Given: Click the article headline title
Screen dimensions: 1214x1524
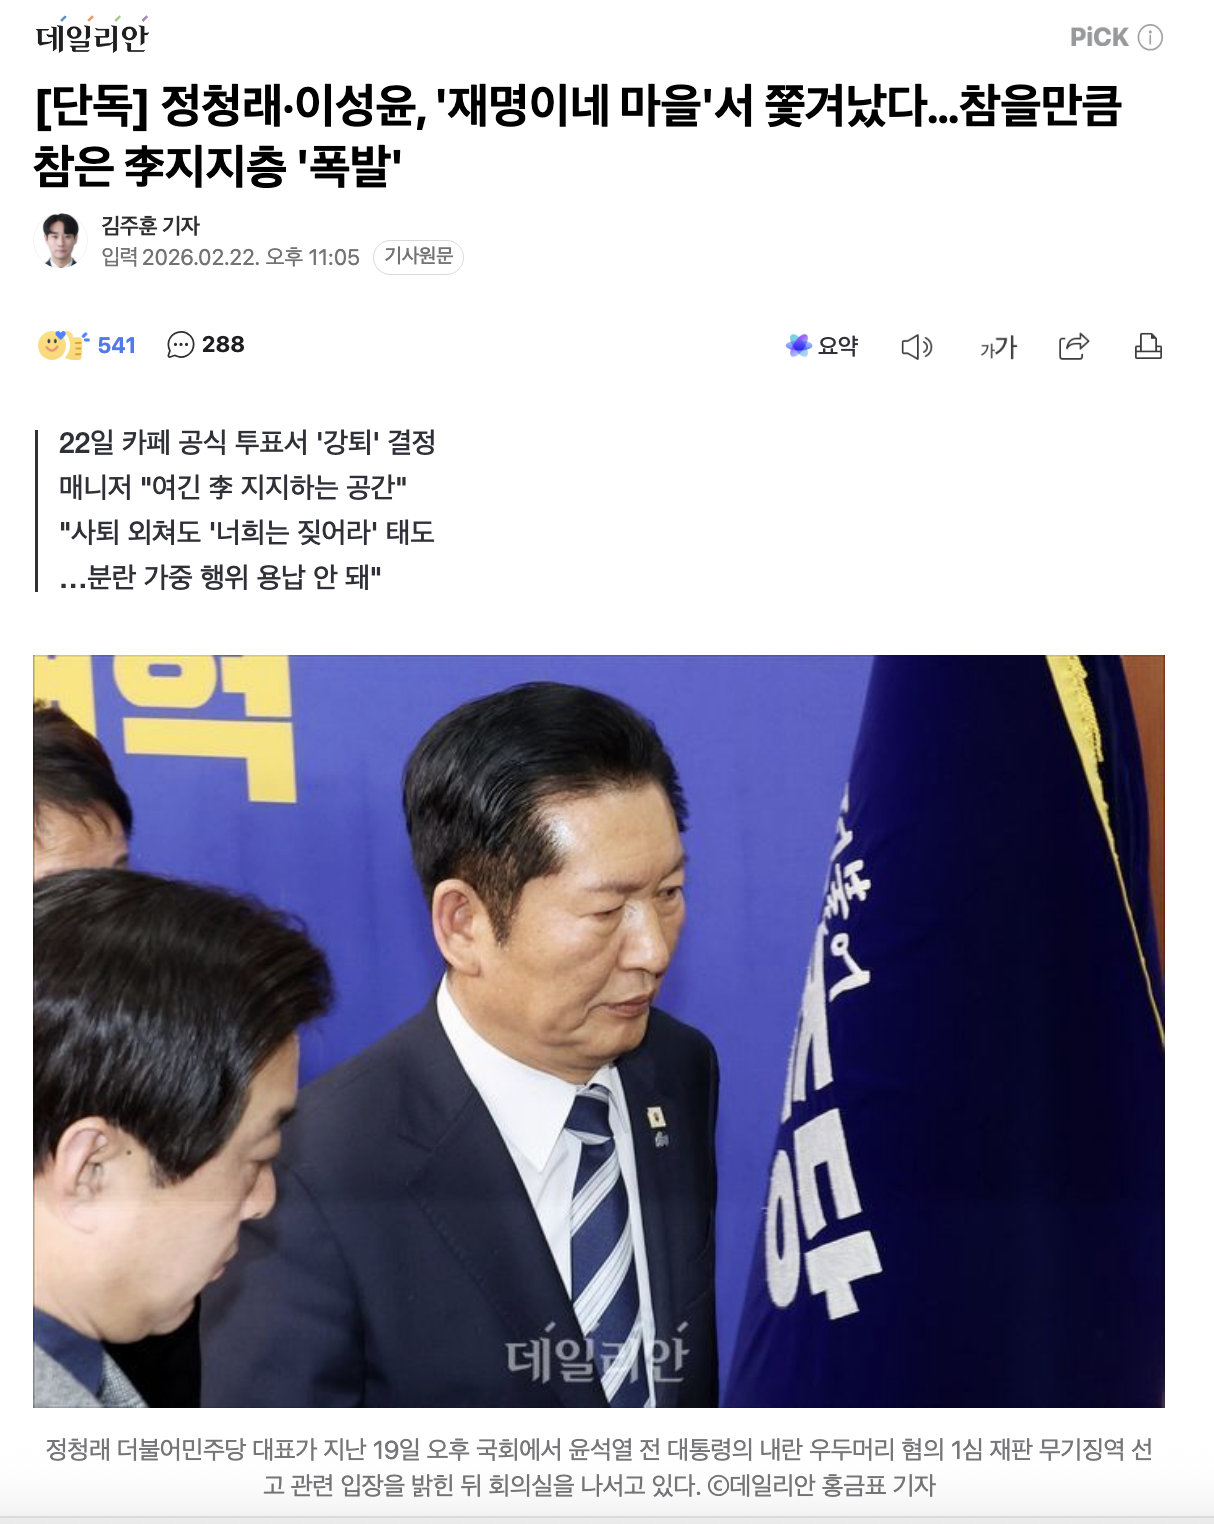Looking at the screenshot, I should click(578, 135).
